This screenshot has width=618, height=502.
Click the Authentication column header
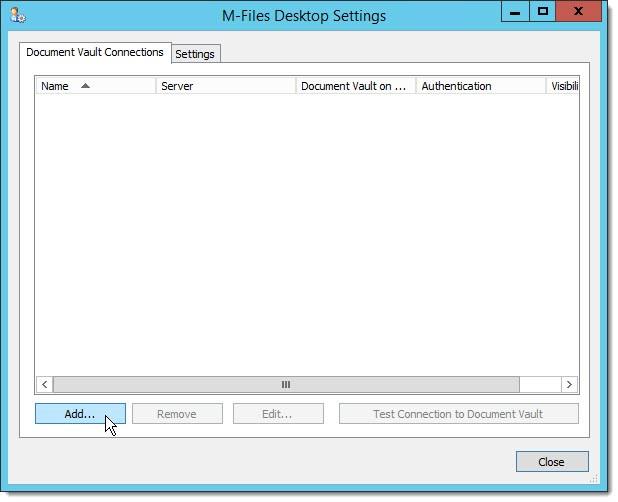481,86
